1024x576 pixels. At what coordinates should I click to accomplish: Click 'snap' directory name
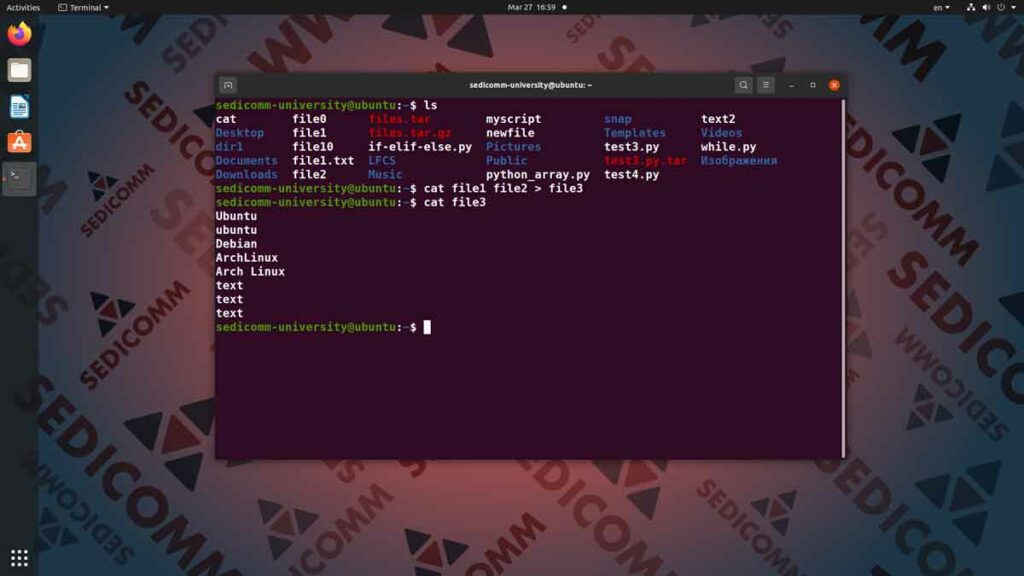[x=617, y=119]
